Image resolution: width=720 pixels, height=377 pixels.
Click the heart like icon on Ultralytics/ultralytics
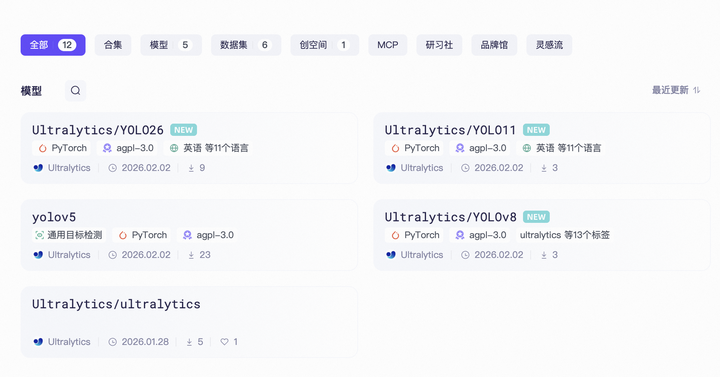click(224, 342)
